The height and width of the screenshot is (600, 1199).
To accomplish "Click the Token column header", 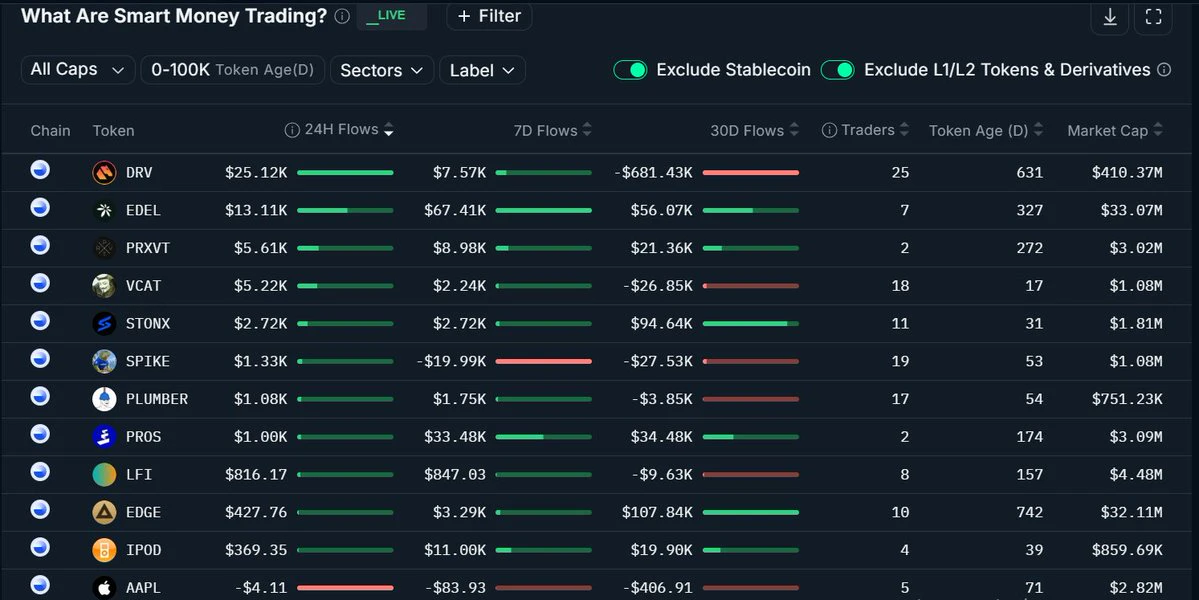I will coord(113,131).
